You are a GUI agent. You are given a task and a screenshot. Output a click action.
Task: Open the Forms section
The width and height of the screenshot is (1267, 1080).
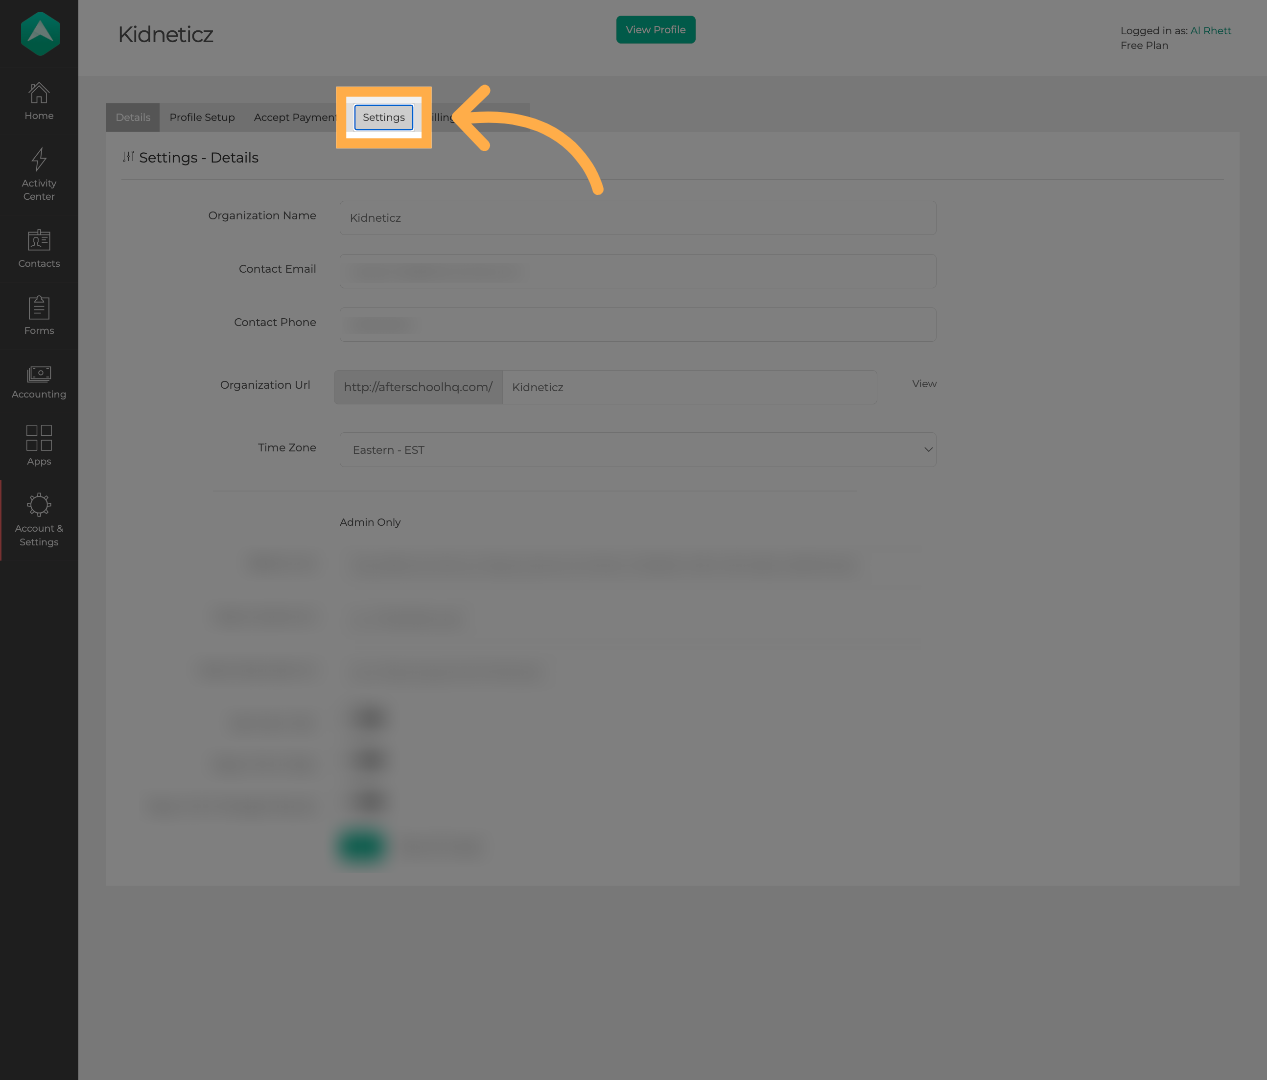[x=38, y=315]
